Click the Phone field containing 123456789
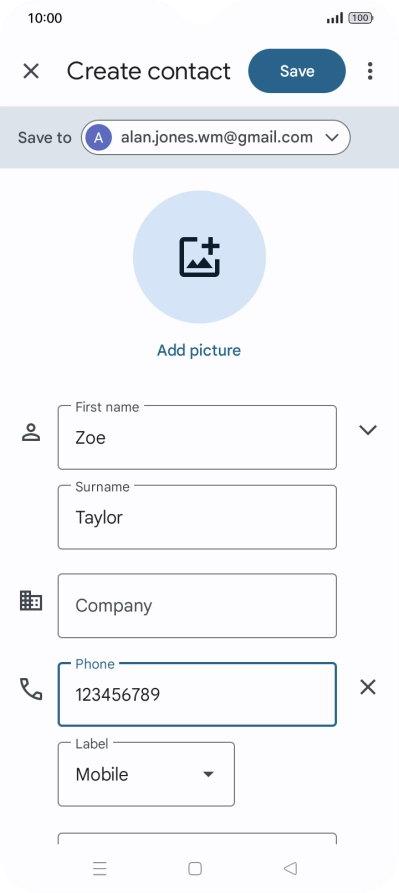Screen dimensions: 399x893 [197, 694]
